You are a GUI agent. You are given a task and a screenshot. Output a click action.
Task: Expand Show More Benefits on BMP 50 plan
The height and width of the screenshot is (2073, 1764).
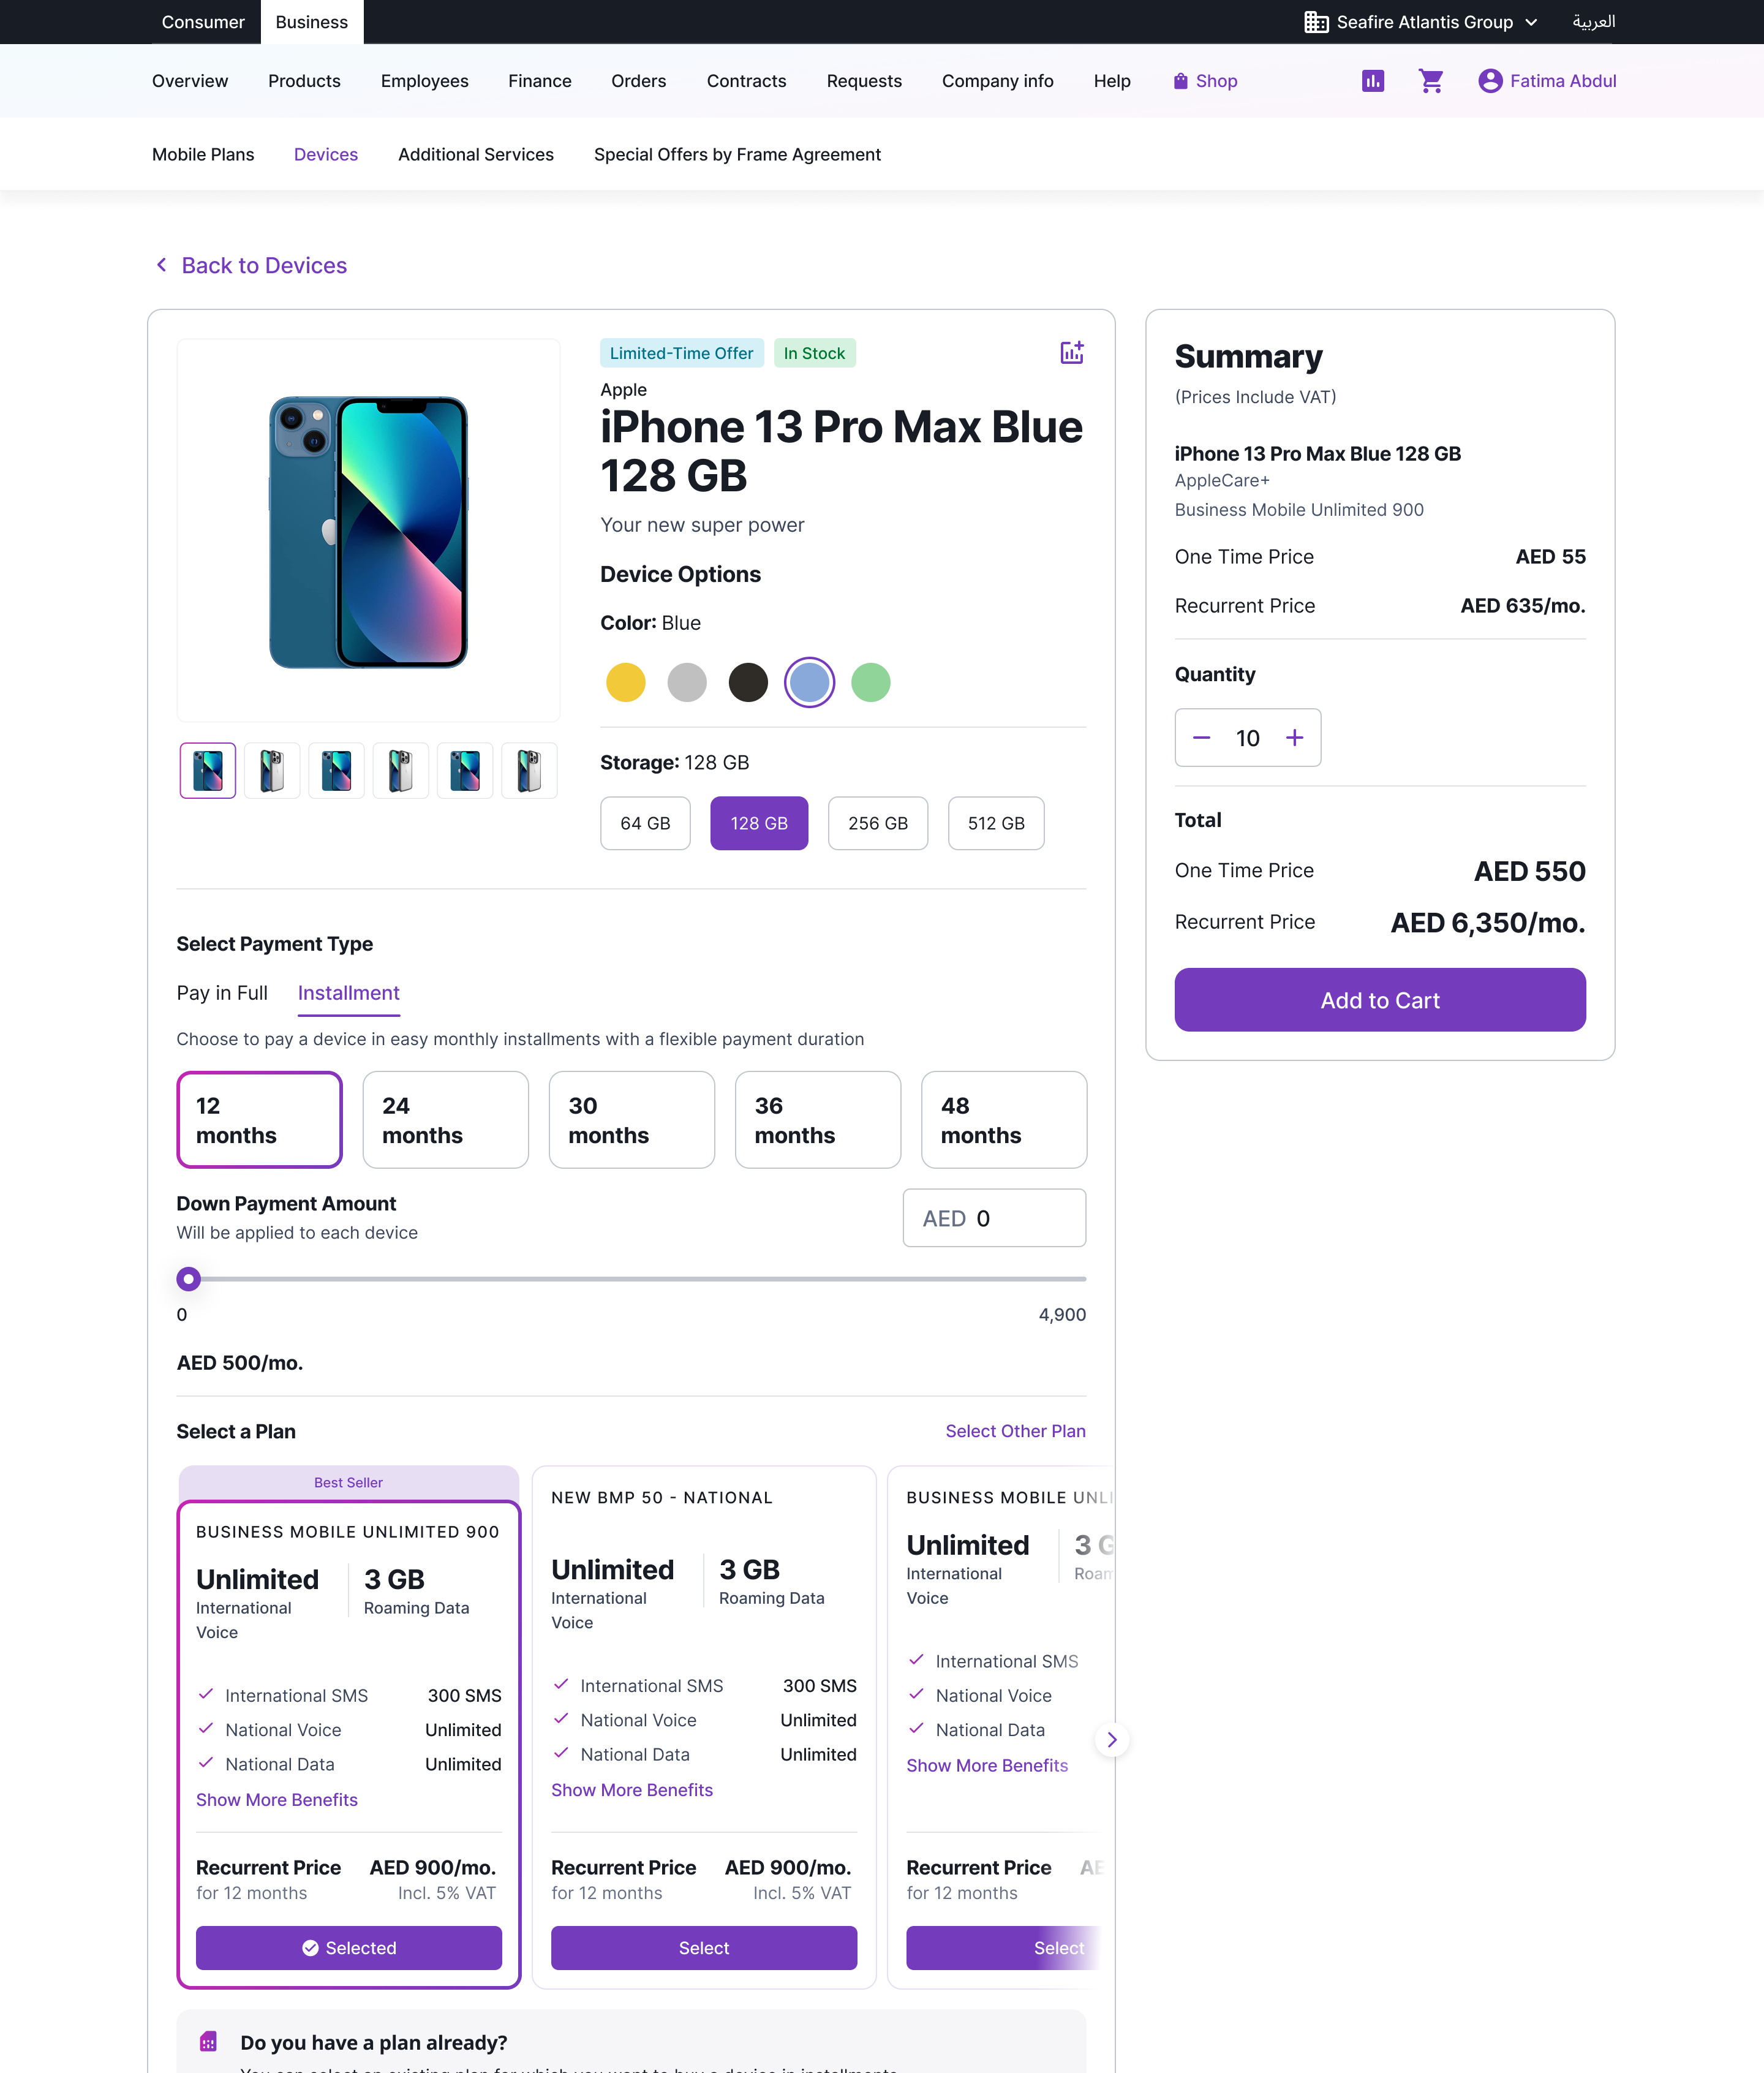click(632, 1790)
